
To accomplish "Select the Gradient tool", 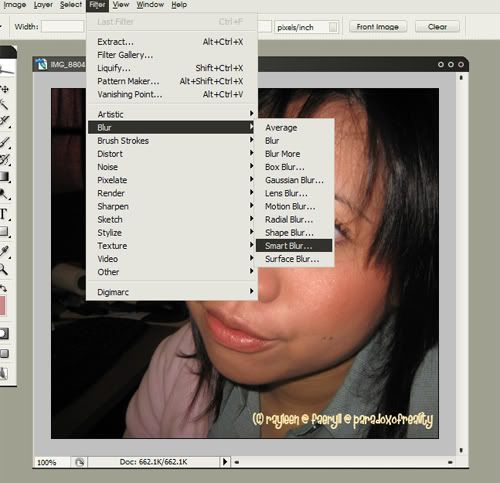I will 4,177.
